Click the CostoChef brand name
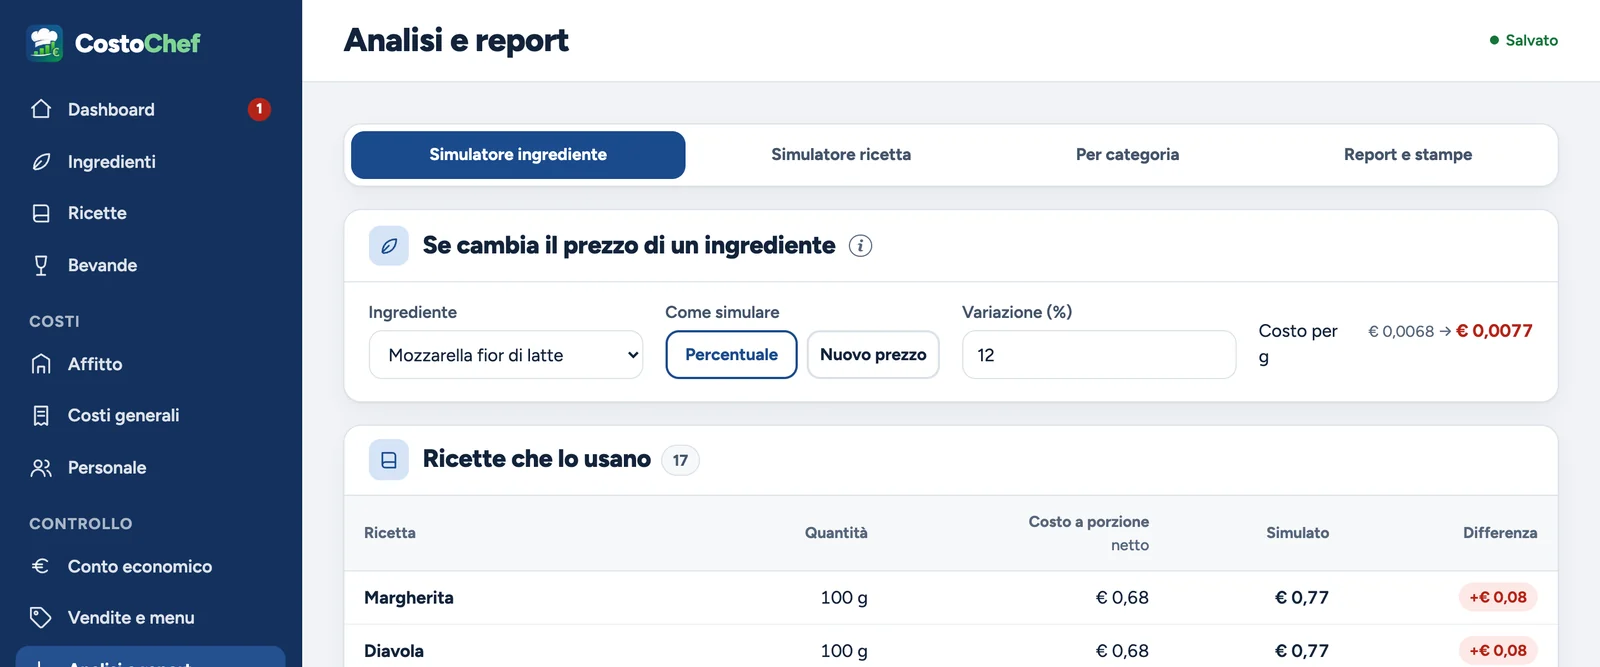 tap(138, 43)
